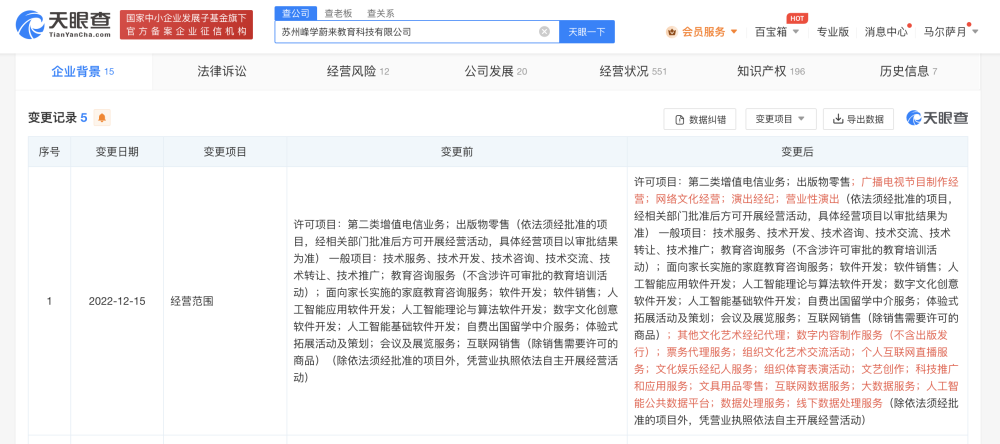Select the 公司发展 tab
The height and width of the screenshot is (444, 1000).
point(496,71)
